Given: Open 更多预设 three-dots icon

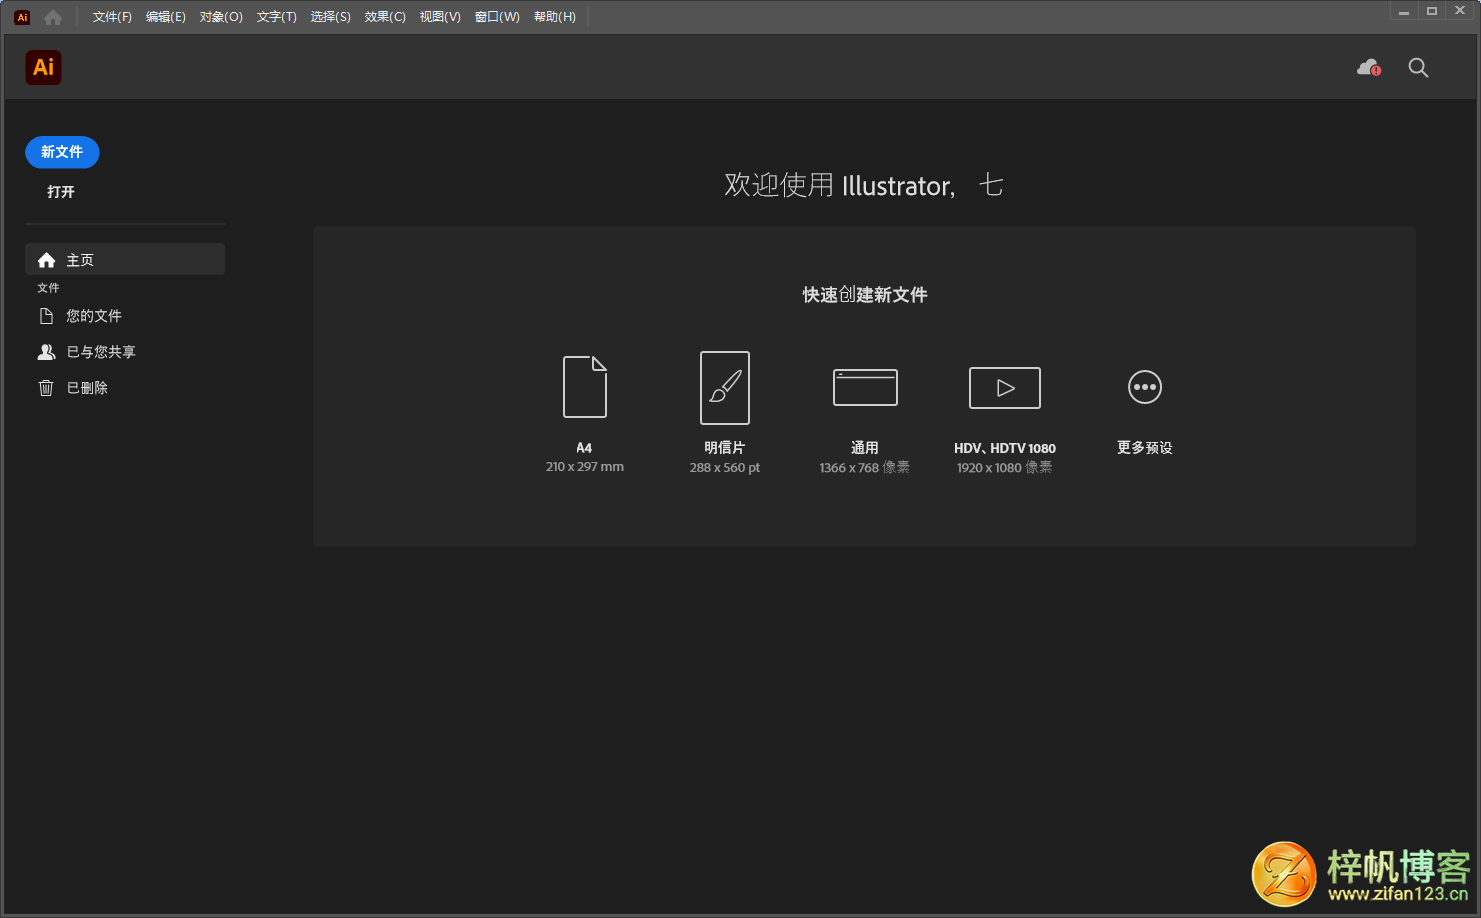Looking at the screenshot, I should 1145,387.
